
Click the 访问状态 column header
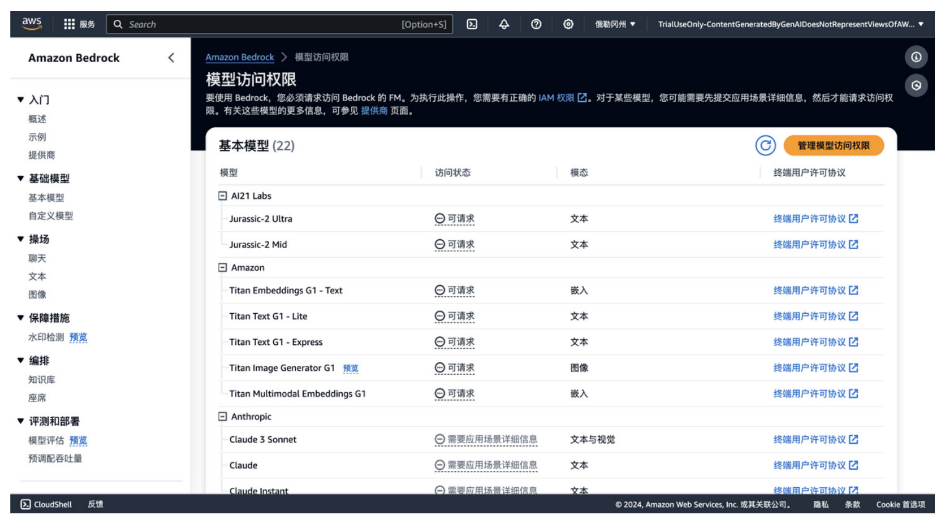[x=452, y=173]
